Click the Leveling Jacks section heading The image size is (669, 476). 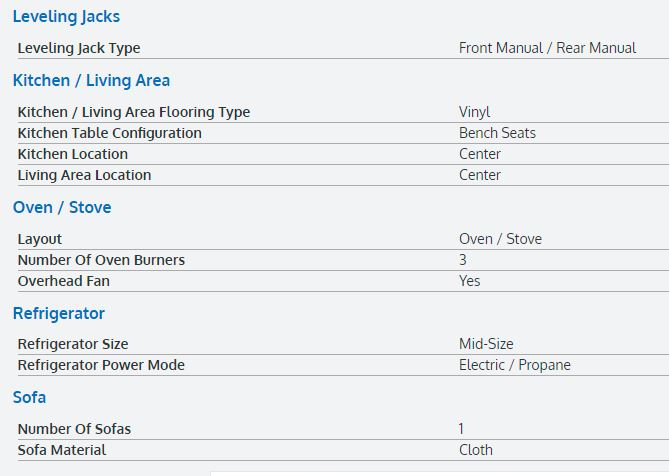[x=66, y=16]
